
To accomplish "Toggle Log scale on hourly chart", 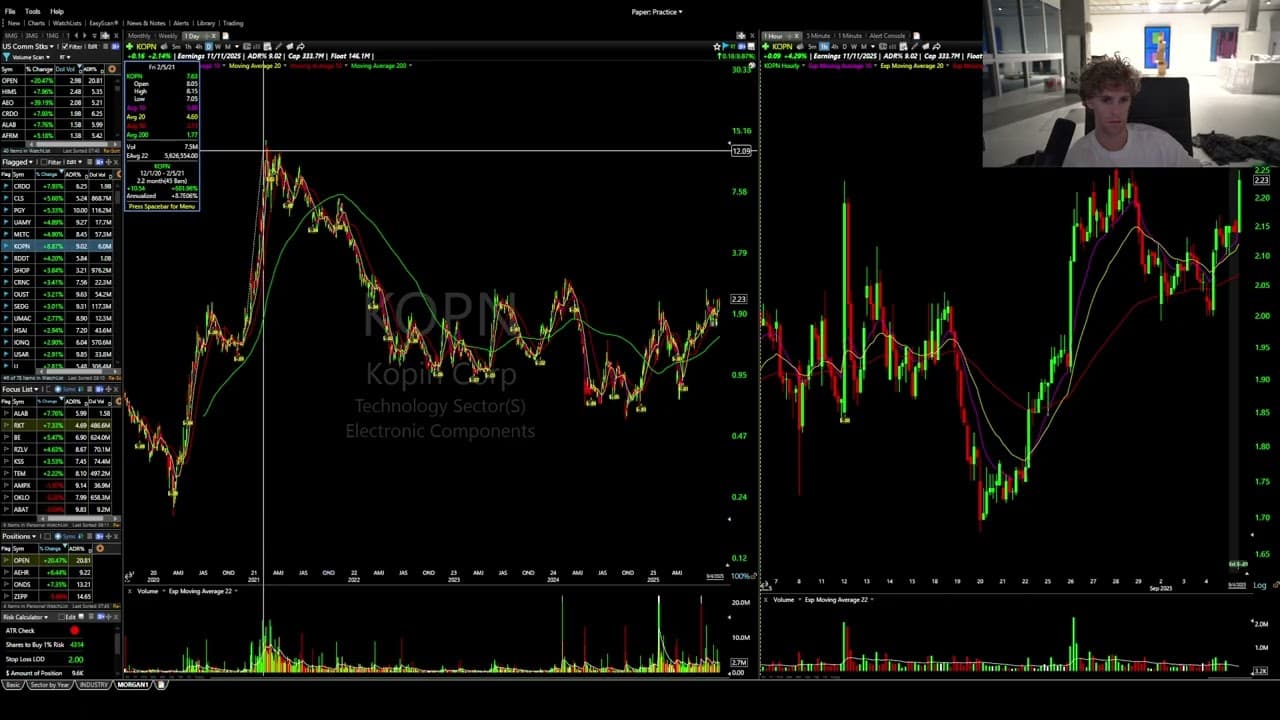I will coord(1260,585).
